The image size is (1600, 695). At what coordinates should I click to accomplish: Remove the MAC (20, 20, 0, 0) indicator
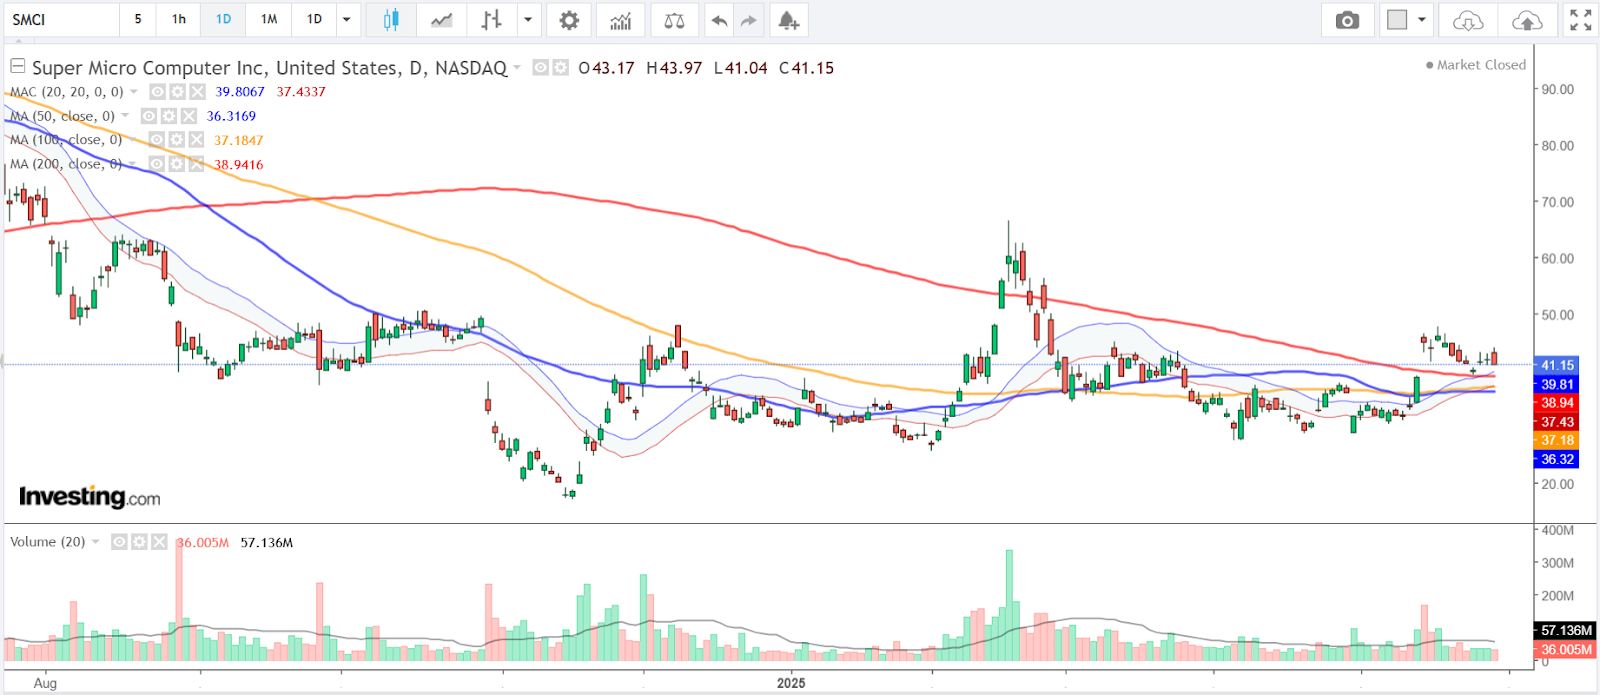(x=197, y=92)
